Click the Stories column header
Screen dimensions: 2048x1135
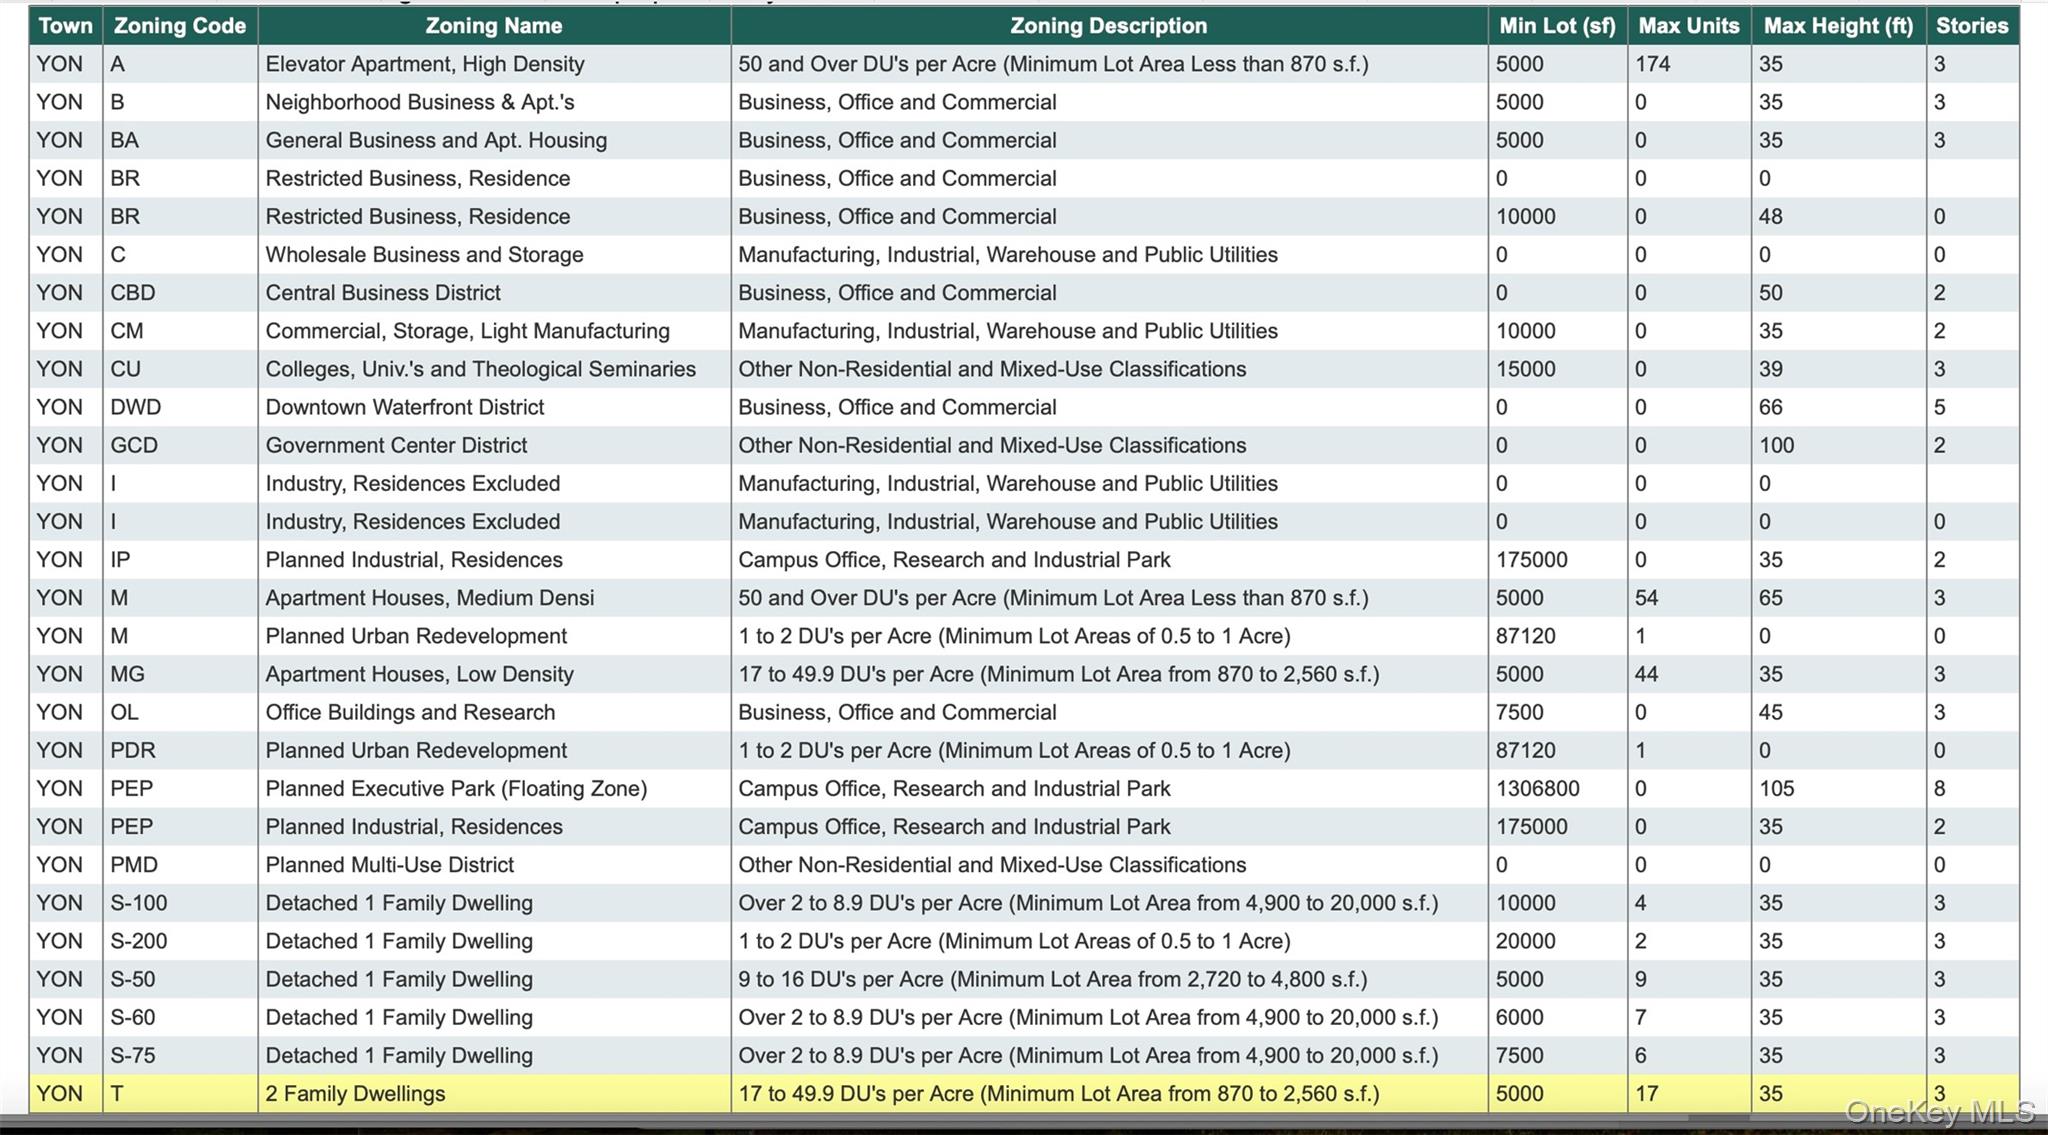1971,26
